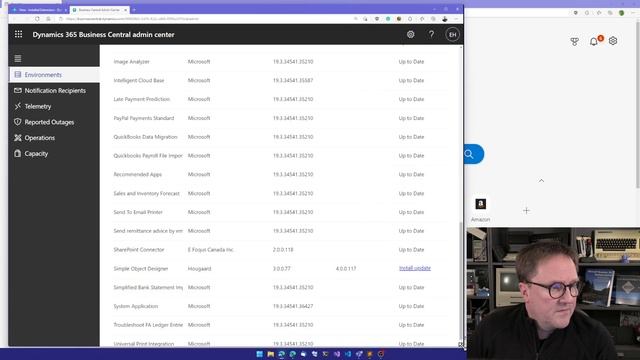
Task: Click the Notification Recipients envelope icon
Action: [x=18, y=90]
